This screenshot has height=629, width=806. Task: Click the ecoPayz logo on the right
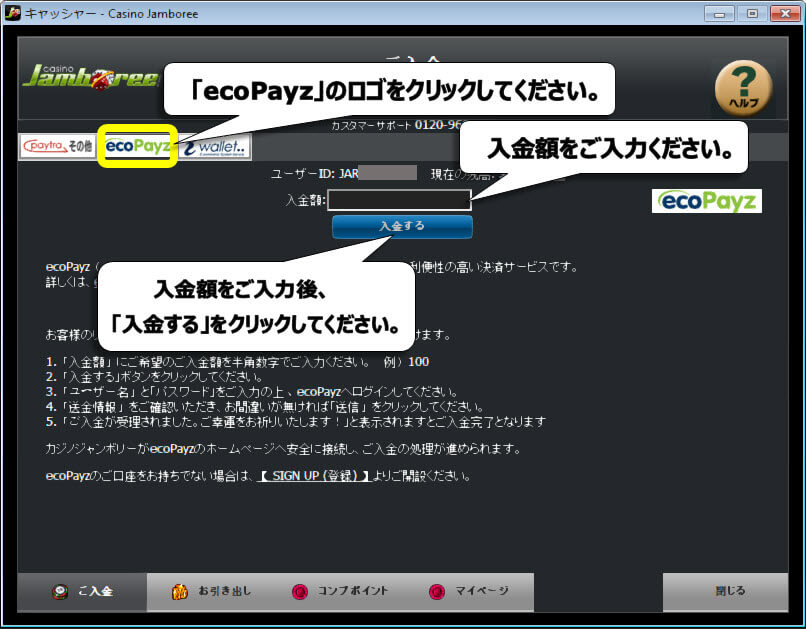[x=707, y=201]
